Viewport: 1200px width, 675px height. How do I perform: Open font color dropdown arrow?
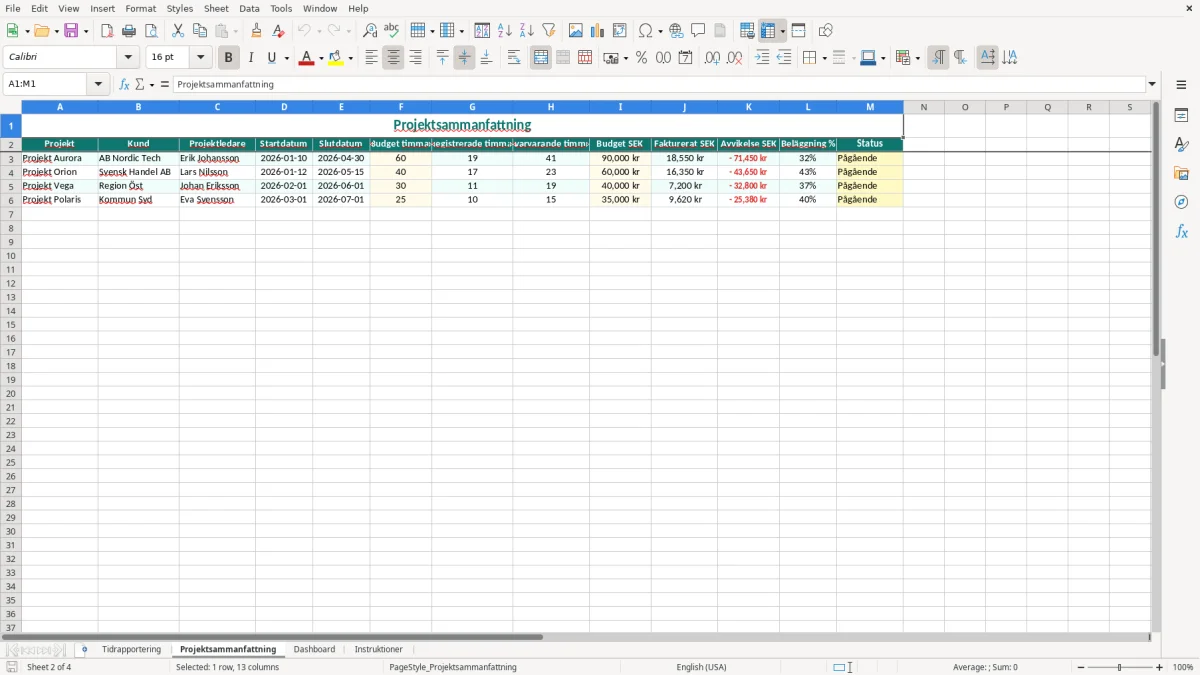pyautogui.click(x=321, y=58)
